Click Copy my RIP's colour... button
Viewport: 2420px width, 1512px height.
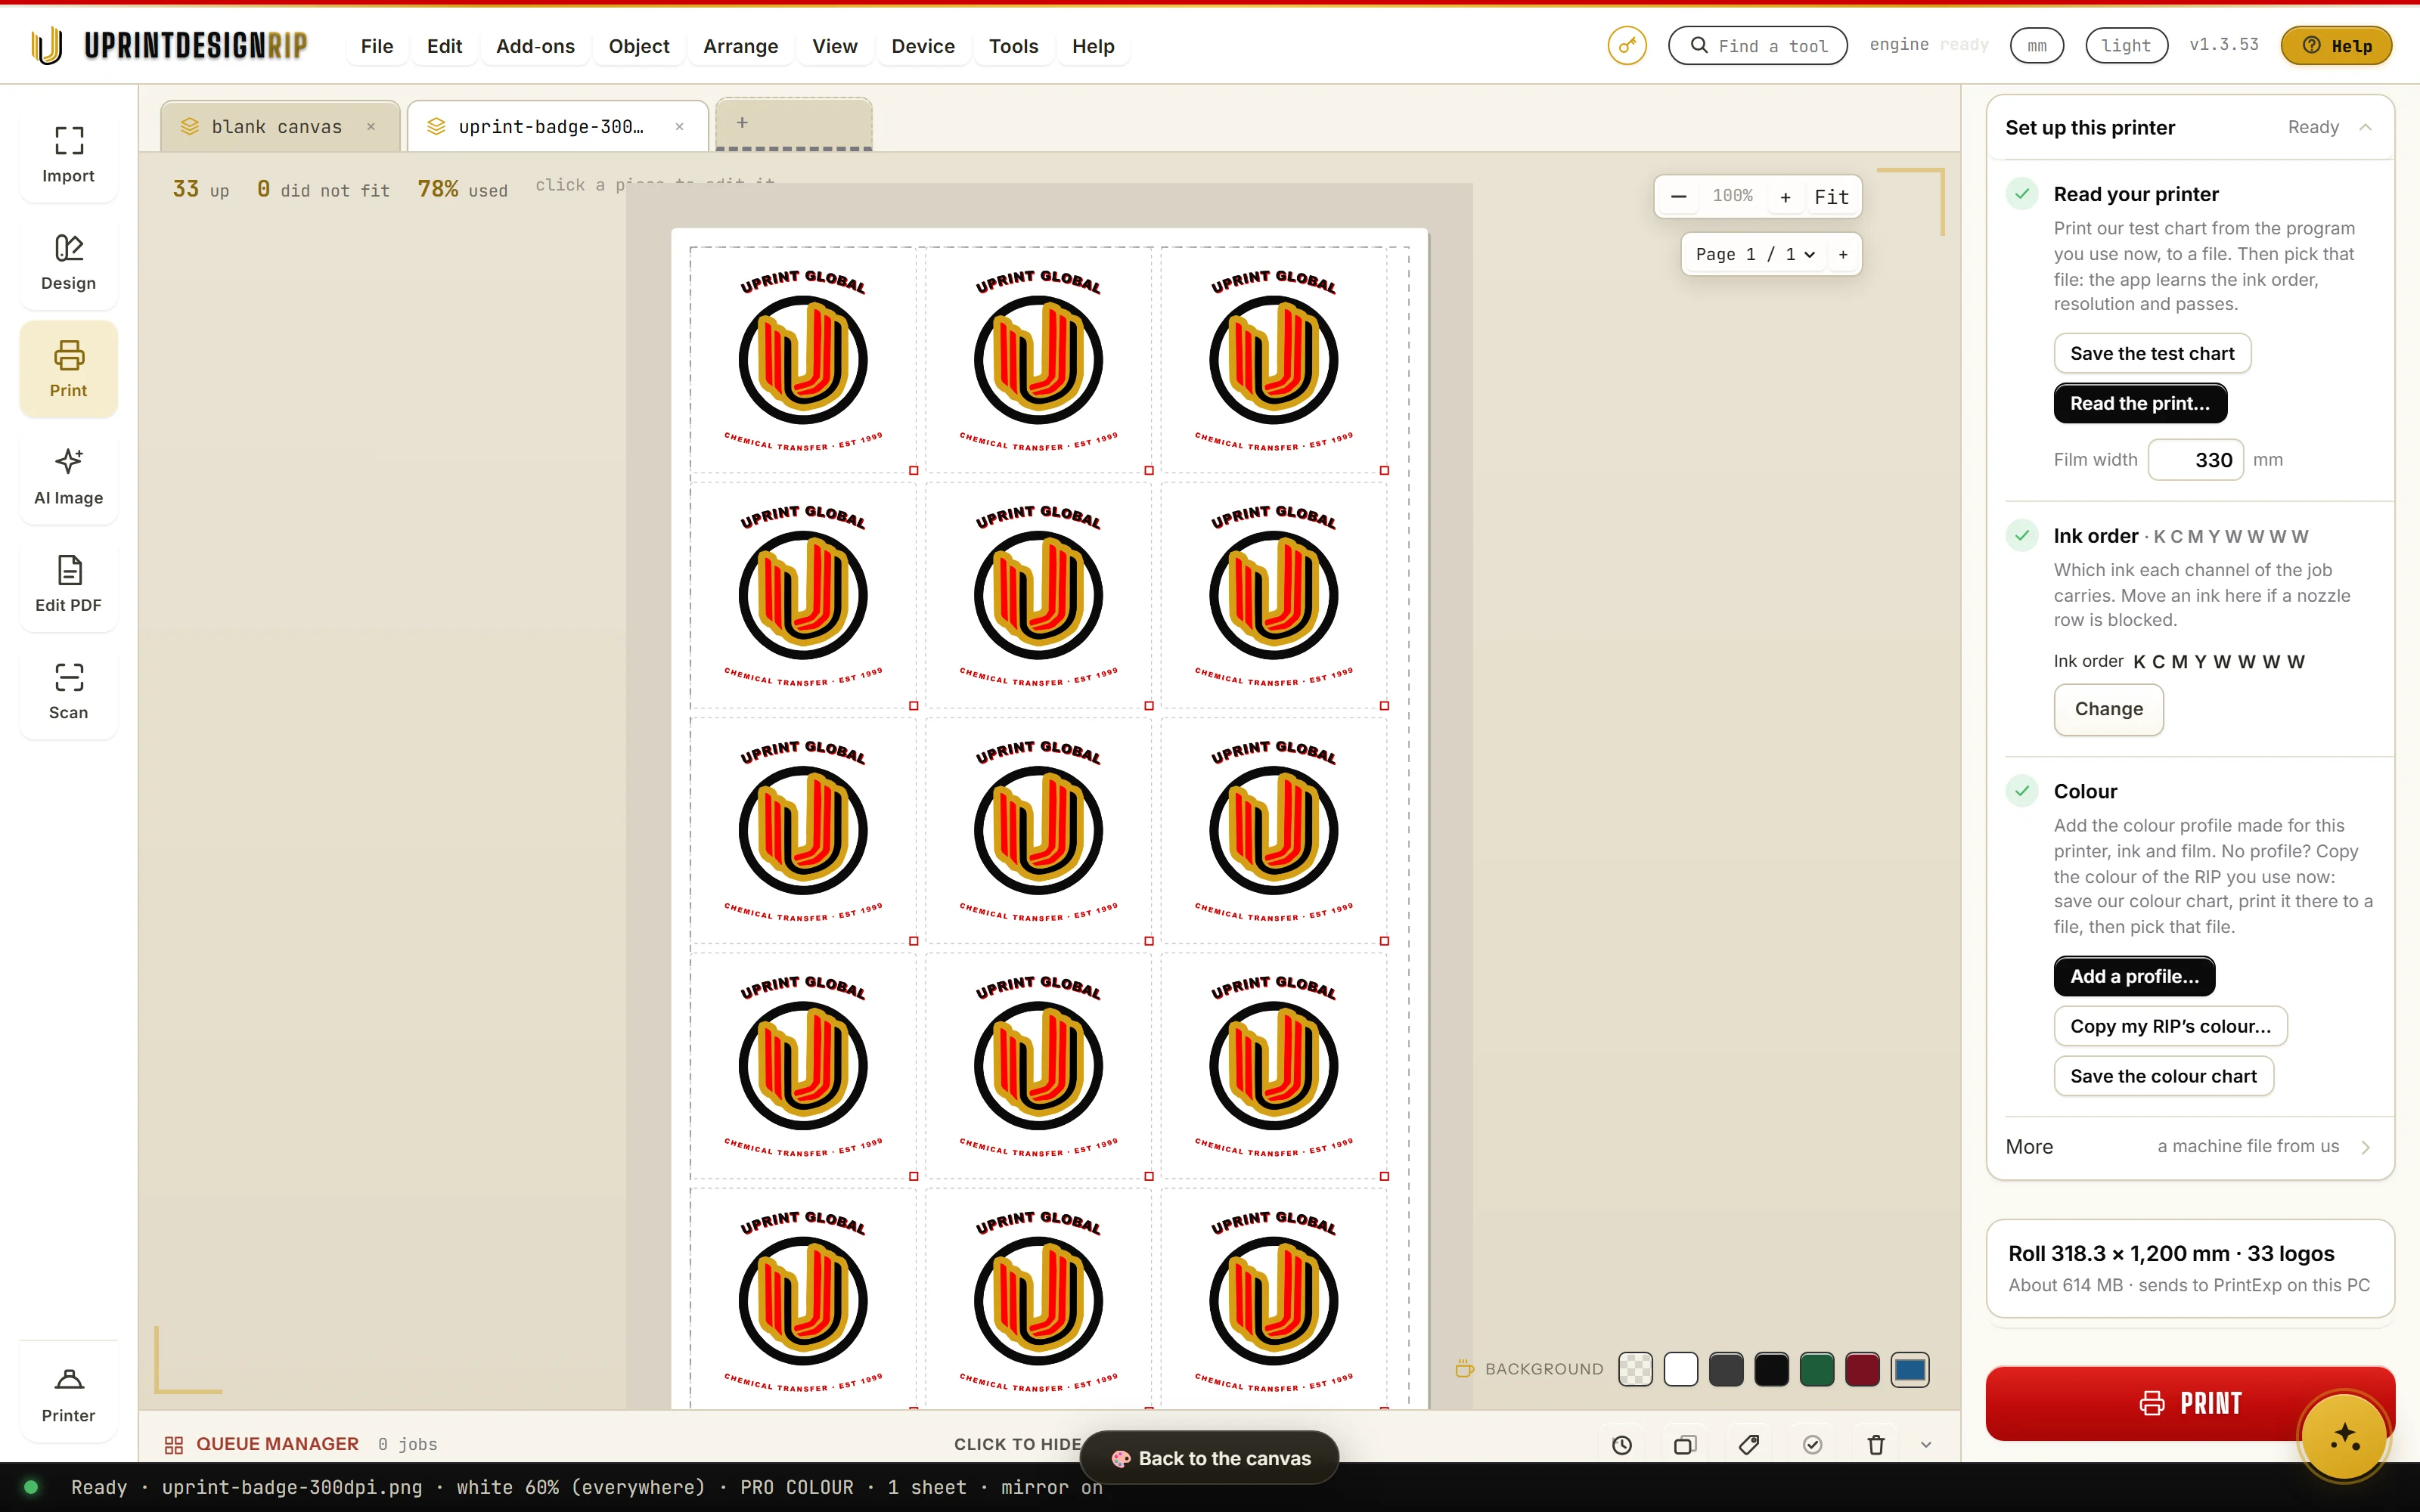[2170, 1026]
